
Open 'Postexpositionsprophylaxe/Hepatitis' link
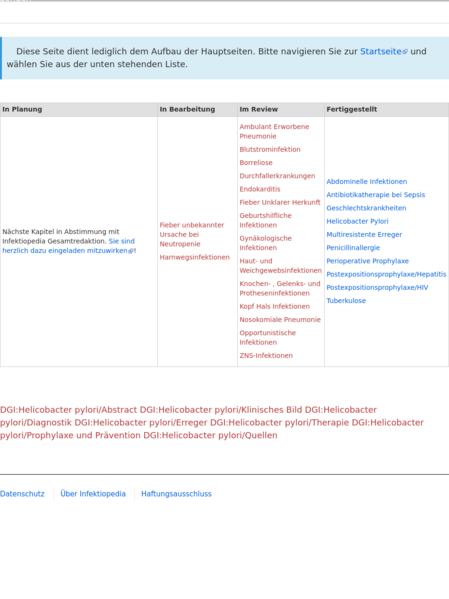click(x=386, y=274)
